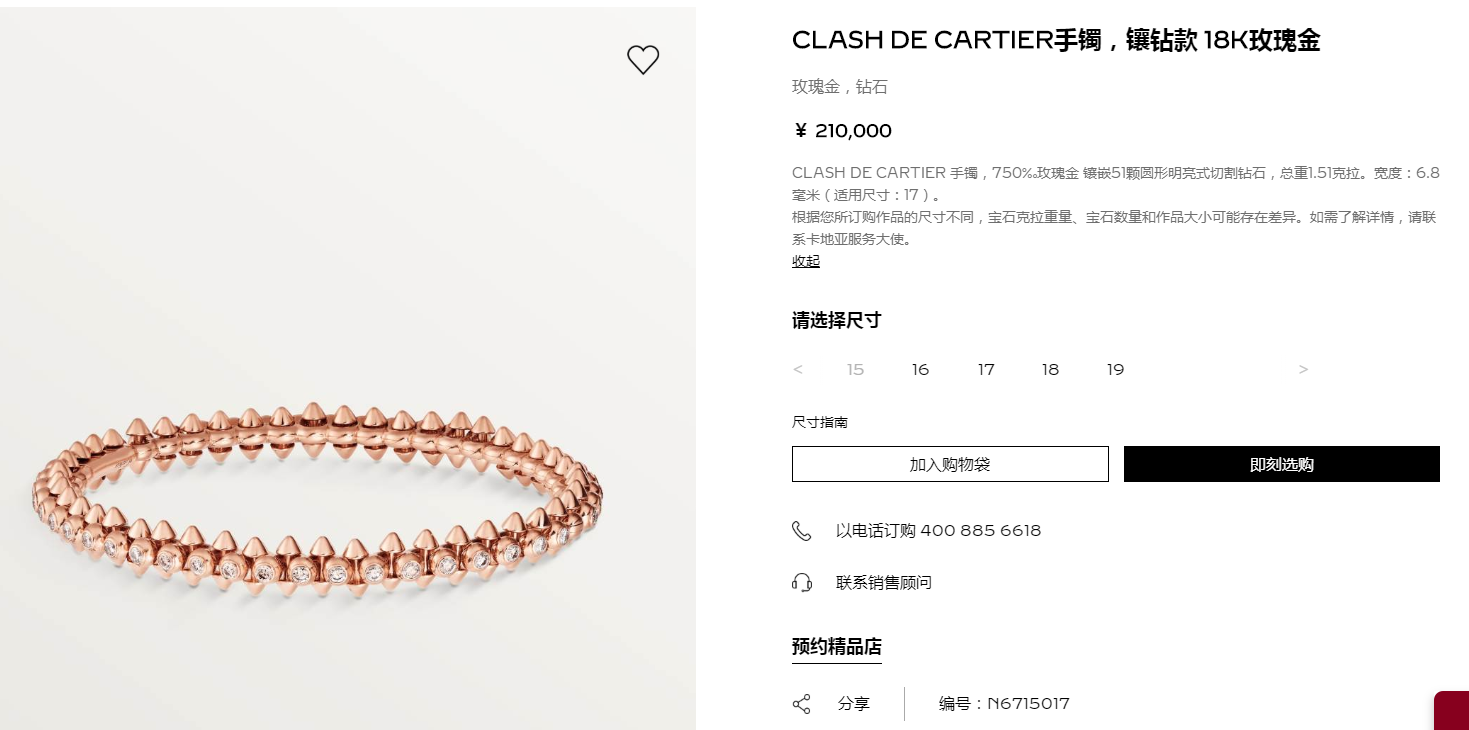
Task: Click the headset advisor icon
Action: (802, 582)
